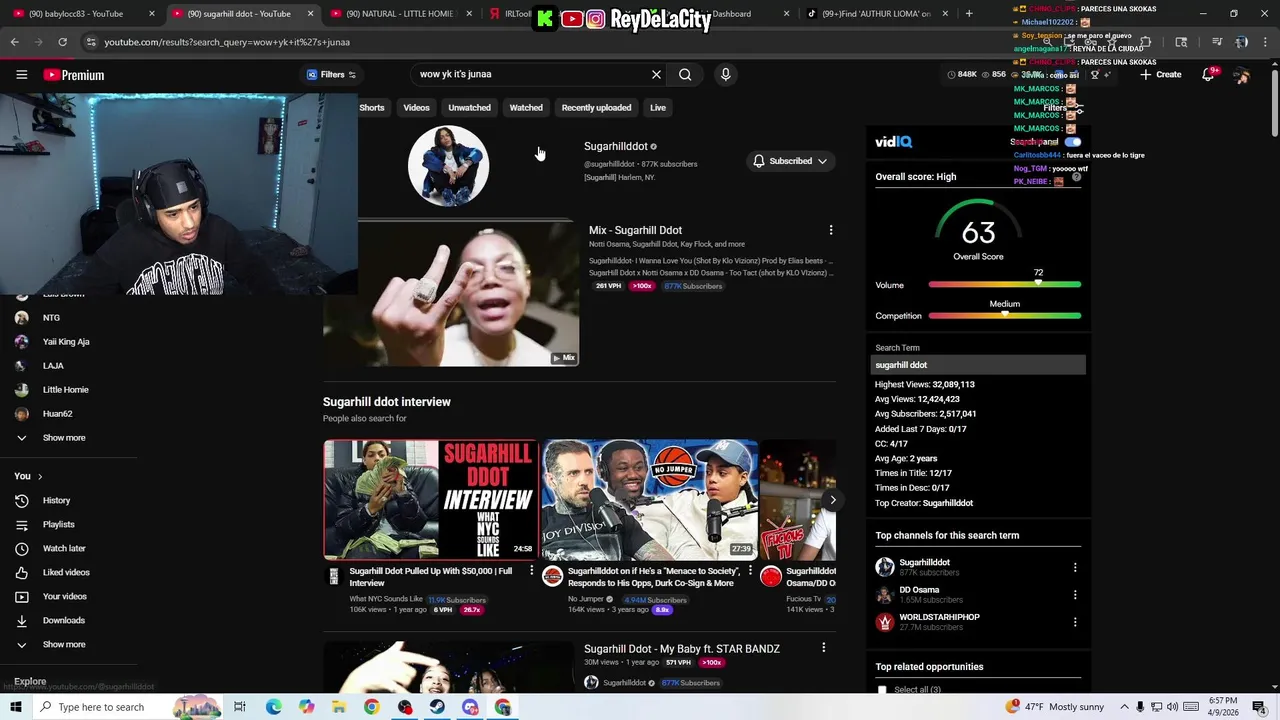Open vidIQ logo in search panel
Viewport: 1280px width, 720px height.
[x=893, y=142]
